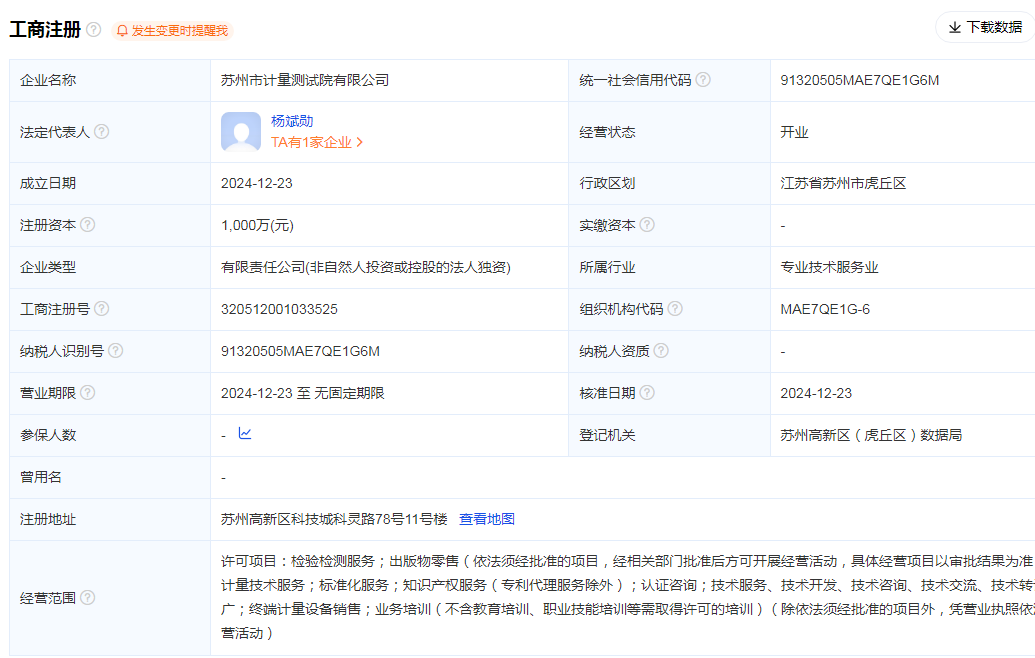Click help icon next to 工商注册 heading
The height and width of the screenshot is (658, 1035).
point(94,30)
